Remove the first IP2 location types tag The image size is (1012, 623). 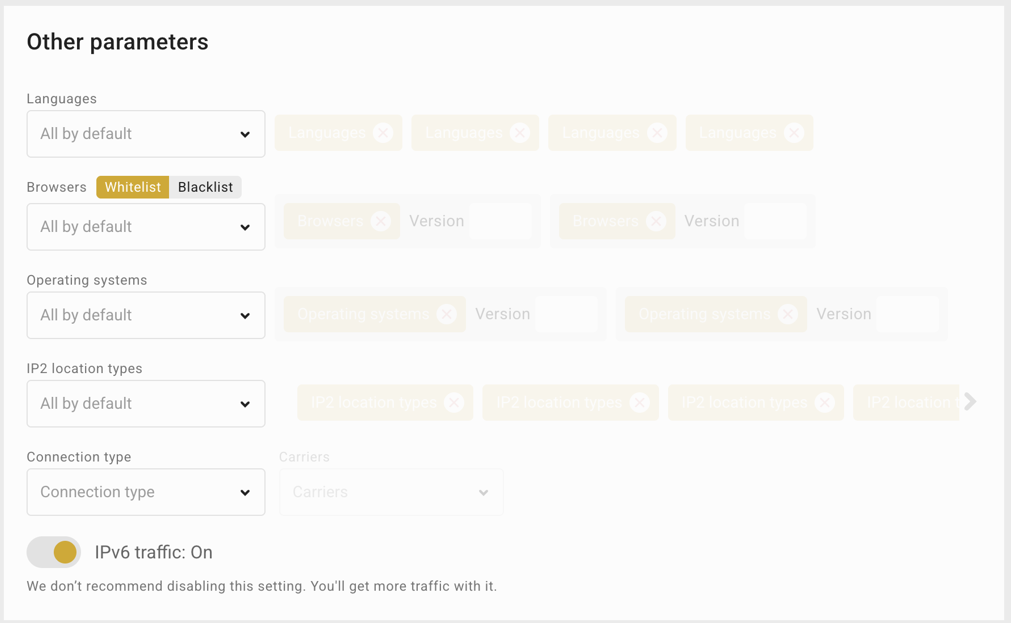(x=454, y=403)
